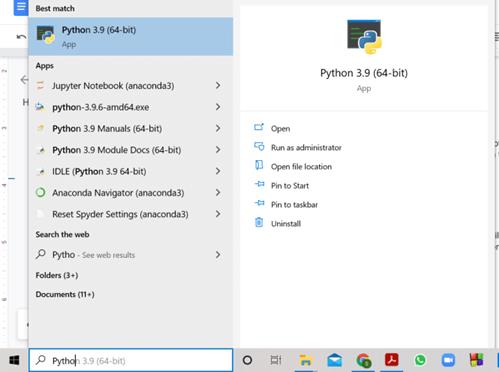Click the back arrow in the background window
Screen dimensions: 499x372
(24, 80)
